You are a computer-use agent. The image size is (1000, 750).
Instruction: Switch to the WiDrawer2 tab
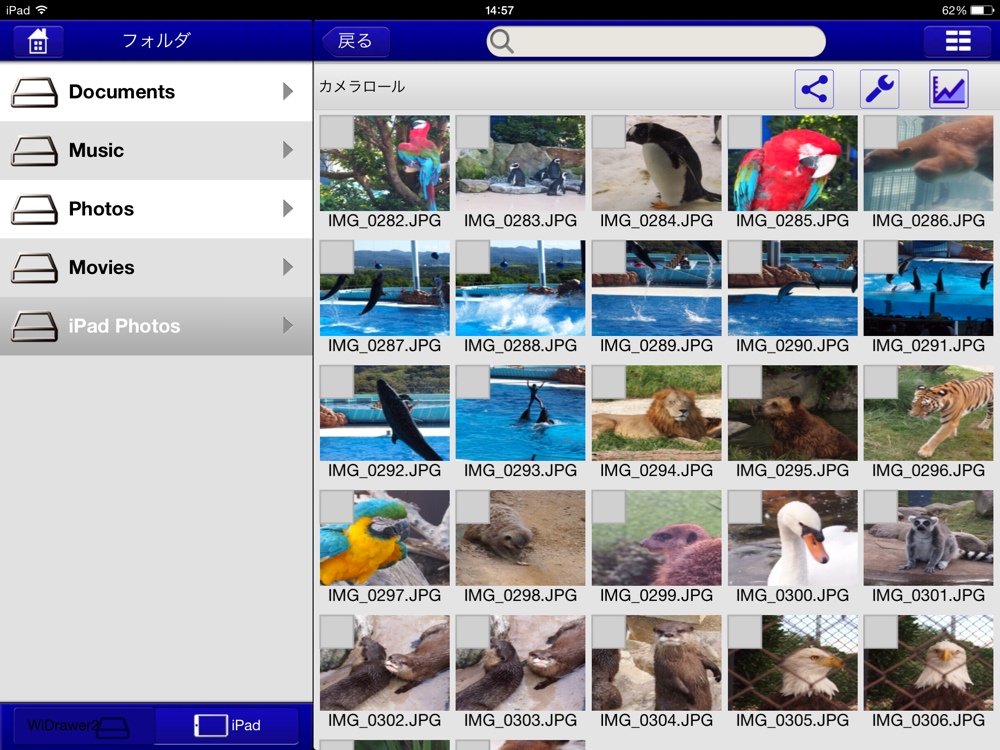[84, 725]
